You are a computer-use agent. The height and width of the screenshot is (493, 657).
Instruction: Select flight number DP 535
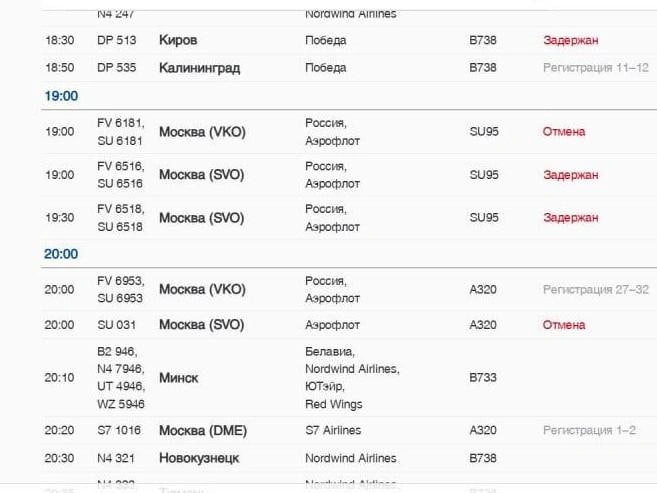pos(116,68)
